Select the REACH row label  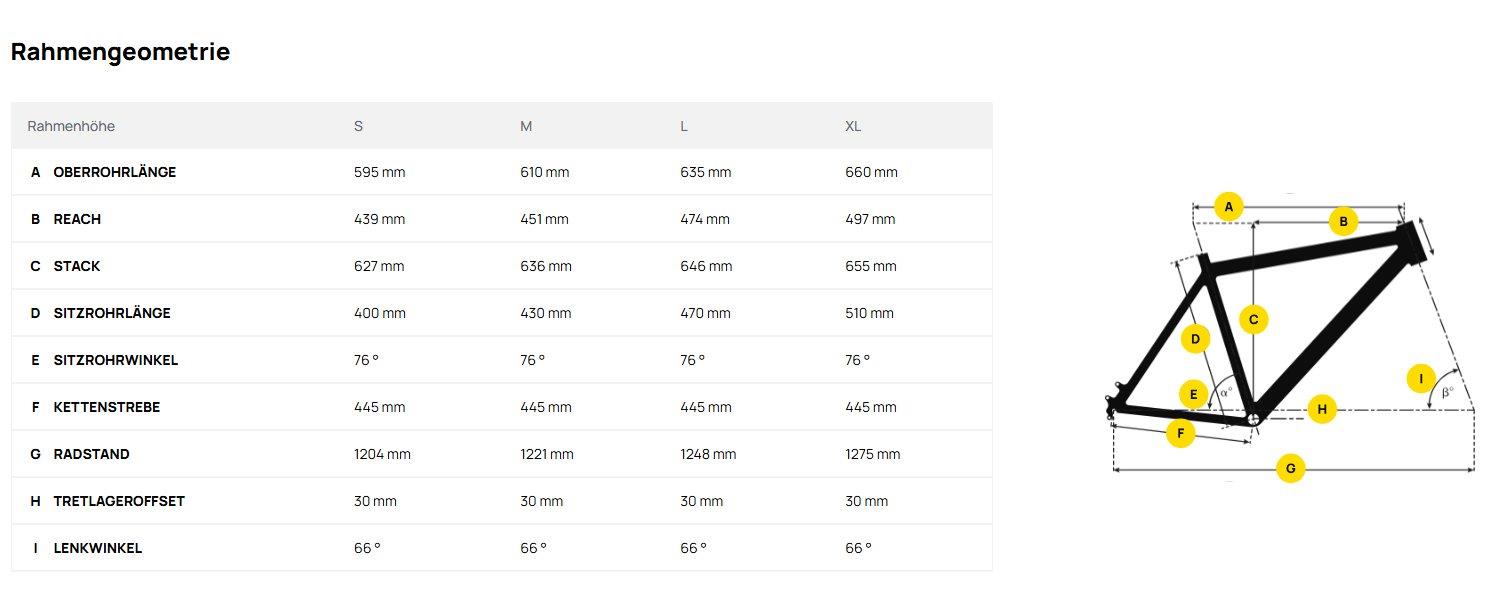coord(77,219)
